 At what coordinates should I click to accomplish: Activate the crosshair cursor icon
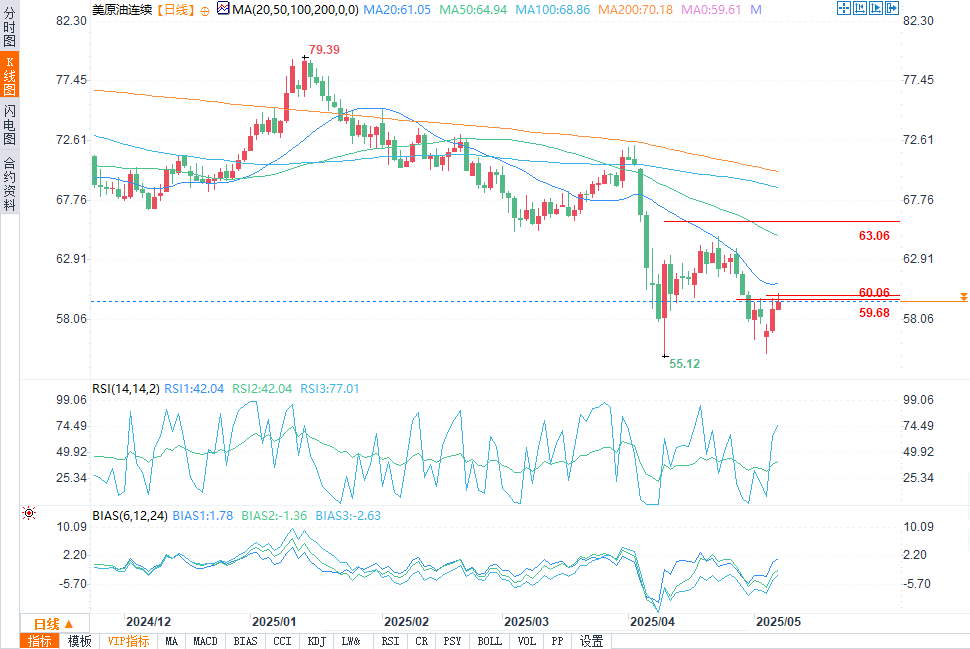(x=844, y=8)
